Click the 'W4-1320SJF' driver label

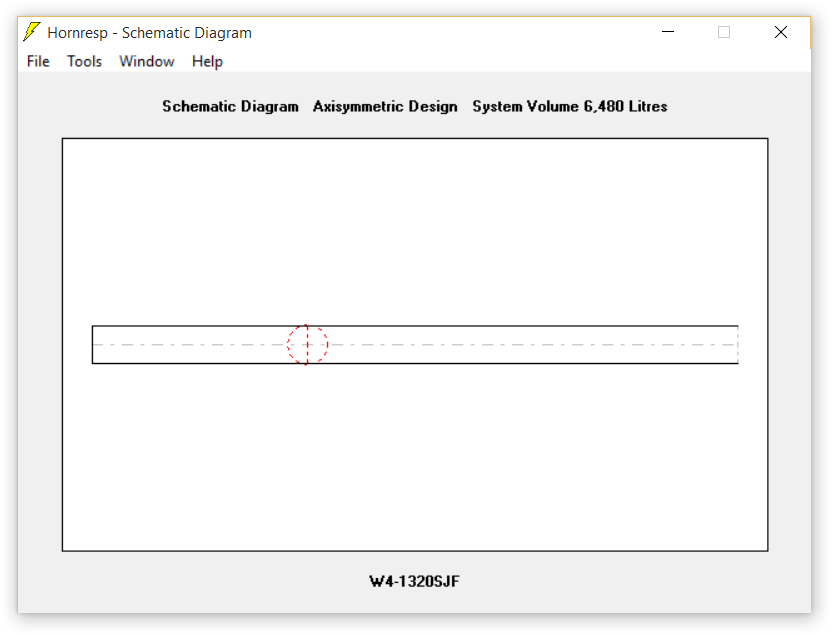tap(414, 581)
